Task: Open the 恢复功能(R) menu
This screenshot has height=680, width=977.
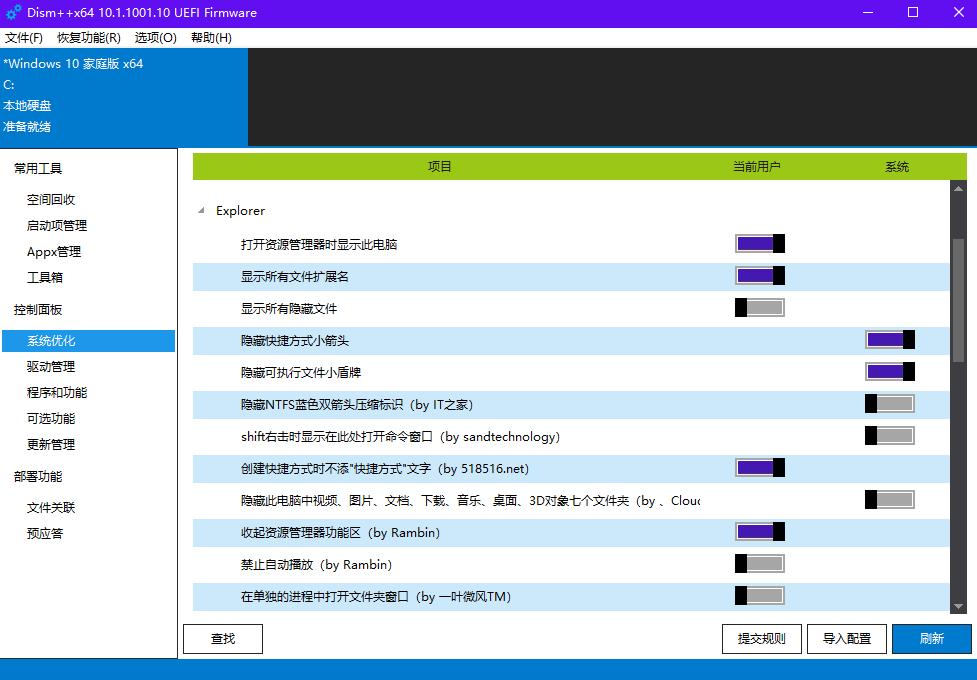Action: [88, 38]
